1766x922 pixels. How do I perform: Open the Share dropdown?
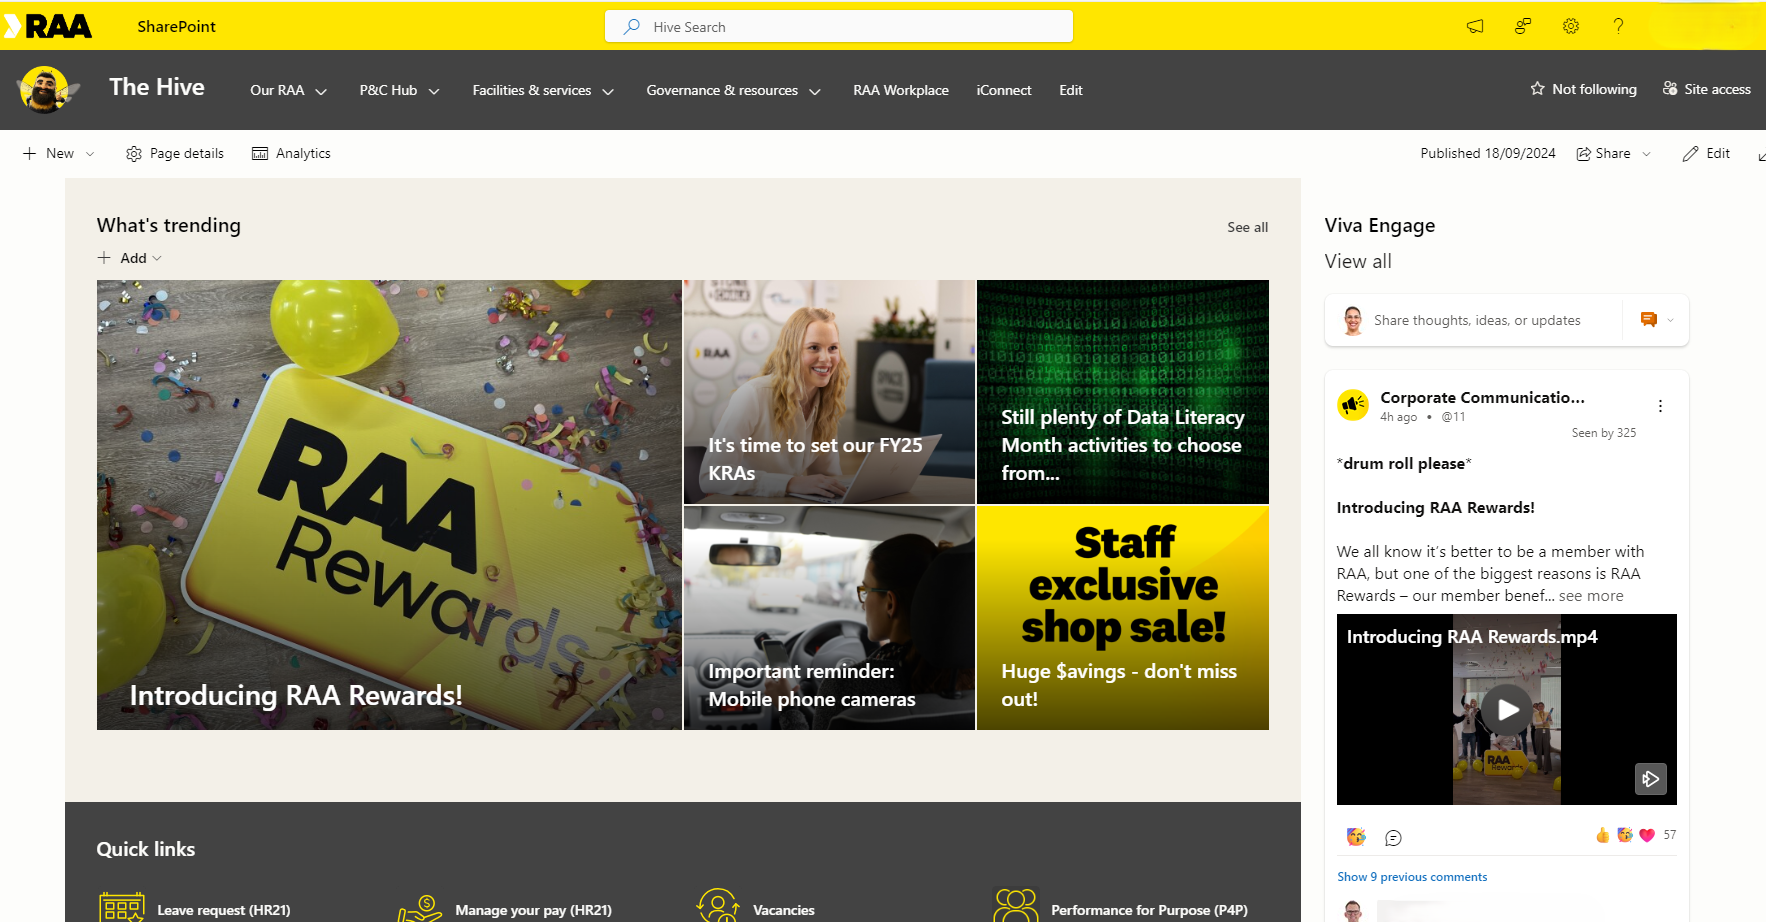(x=1613, y=154)
